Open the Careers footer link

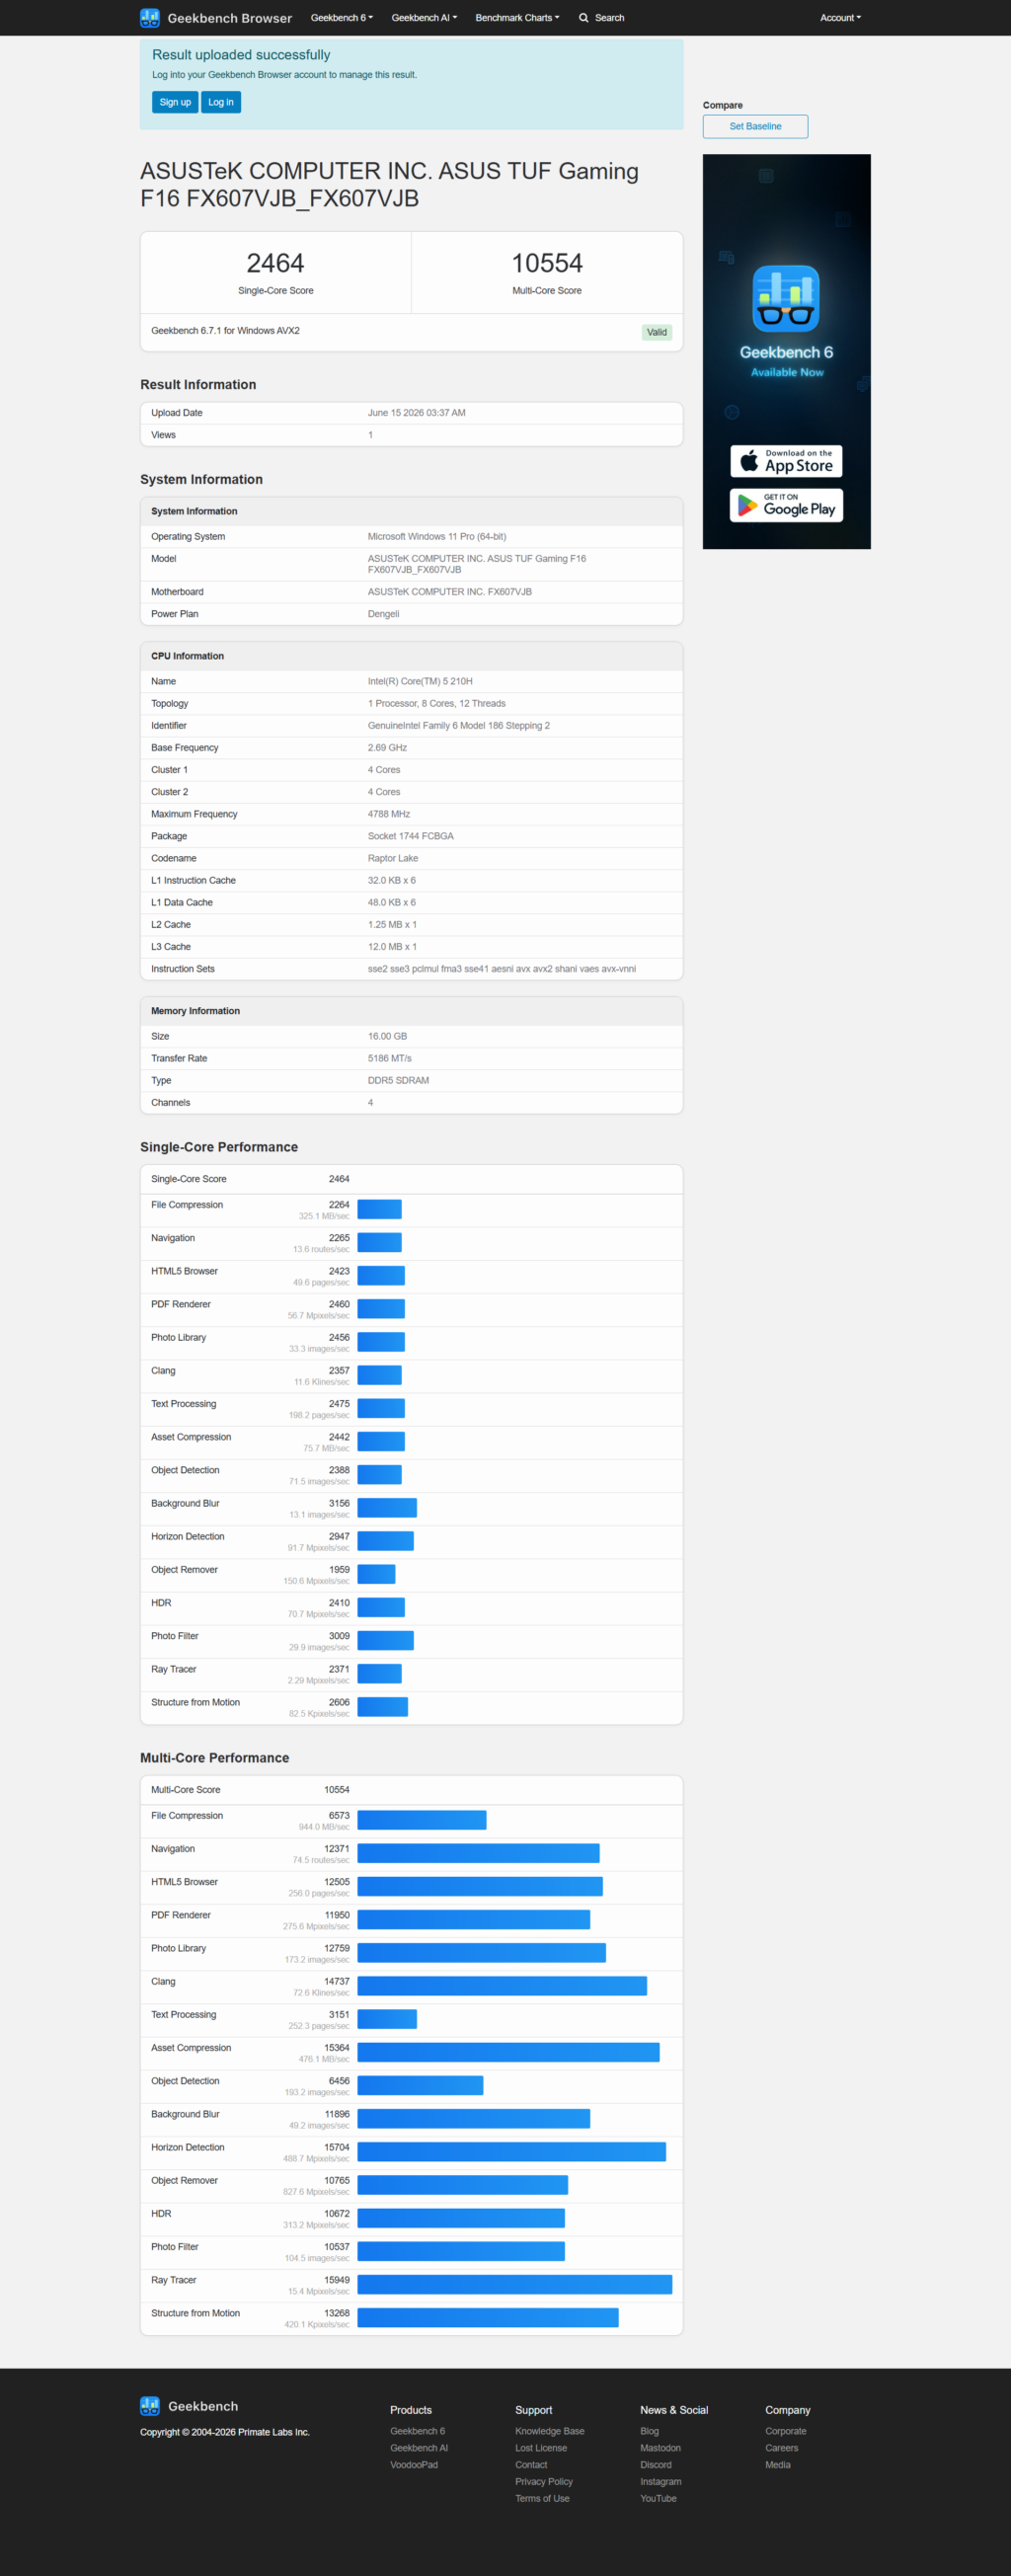781,2448
